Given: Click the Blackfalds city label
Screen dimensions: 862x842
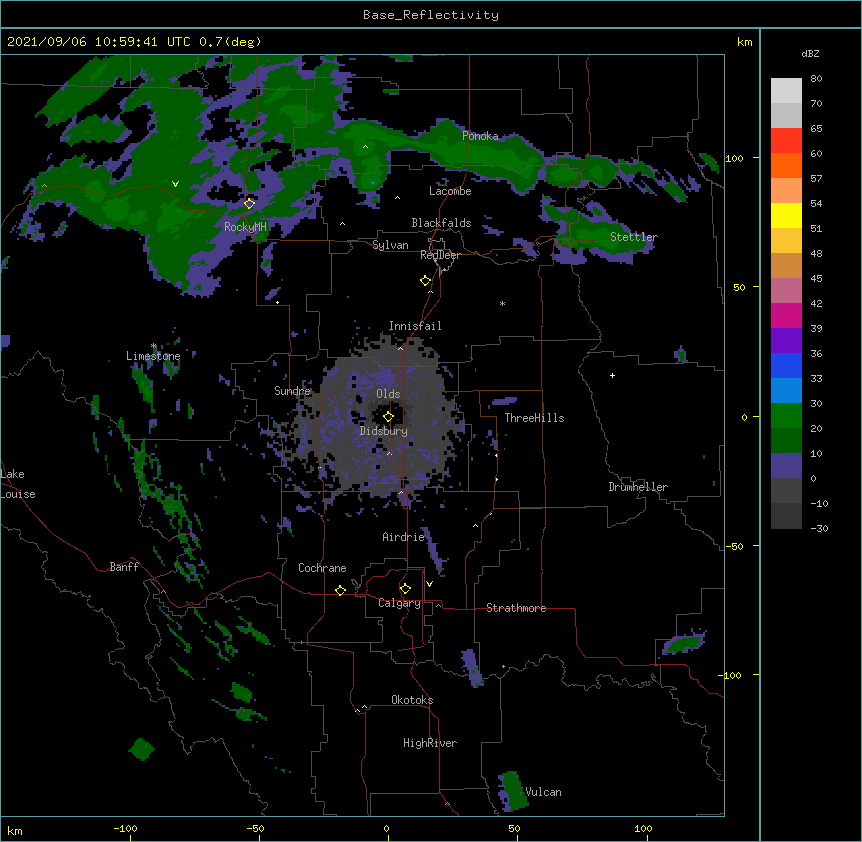Looking at the screenshot, I should coord(441,223).
